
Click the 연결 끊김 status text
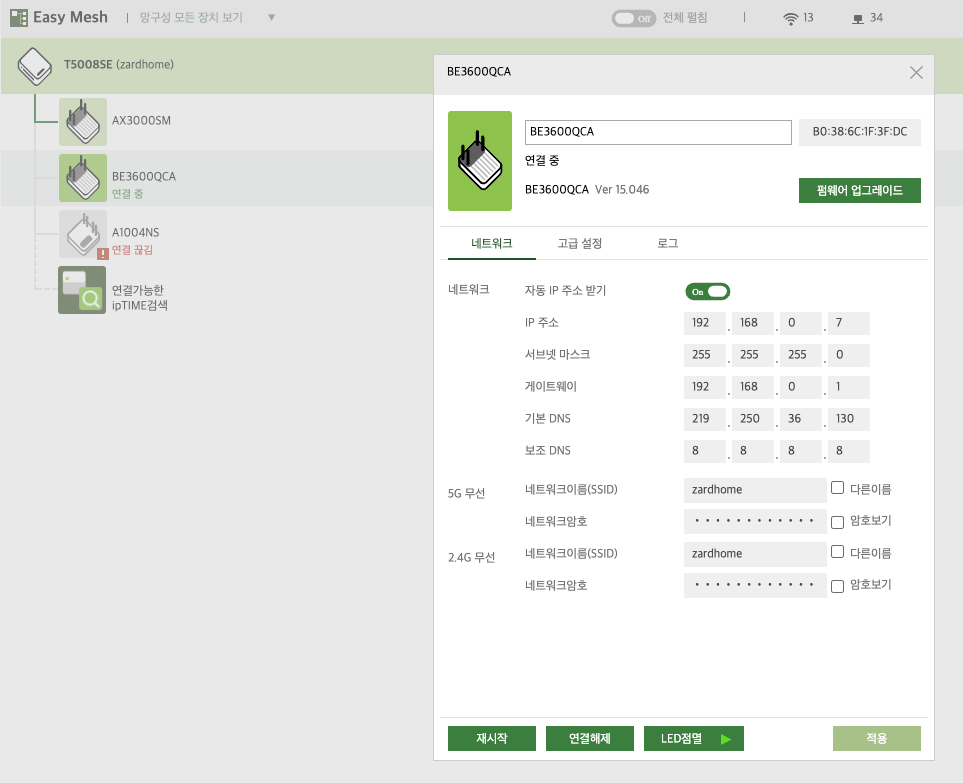(132, 250)
